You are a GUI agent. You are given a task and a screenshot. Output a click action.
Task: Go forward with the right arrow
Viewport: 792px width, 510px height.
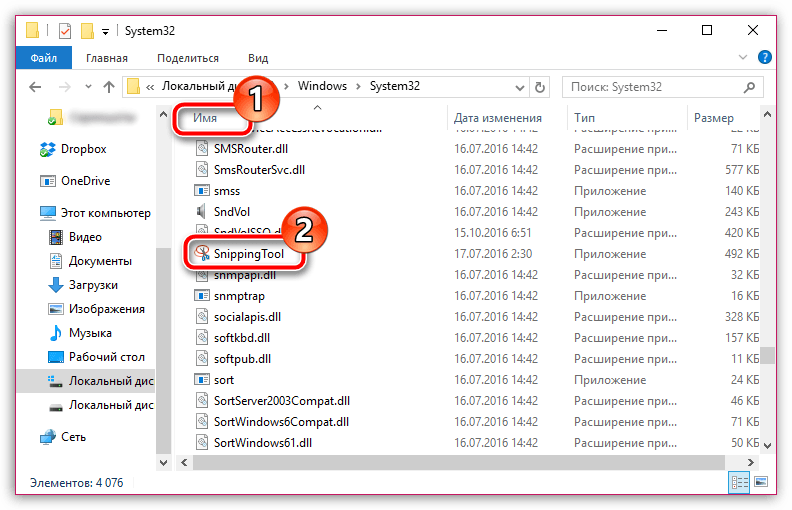tap(65, 87)
